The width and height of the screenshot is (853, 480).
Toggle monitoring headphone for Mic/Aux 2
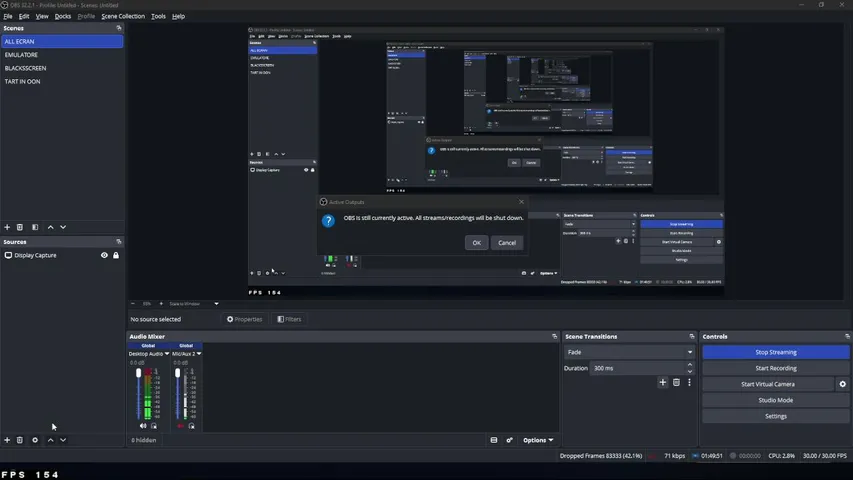pyautogui.click(x=191, y=426)
